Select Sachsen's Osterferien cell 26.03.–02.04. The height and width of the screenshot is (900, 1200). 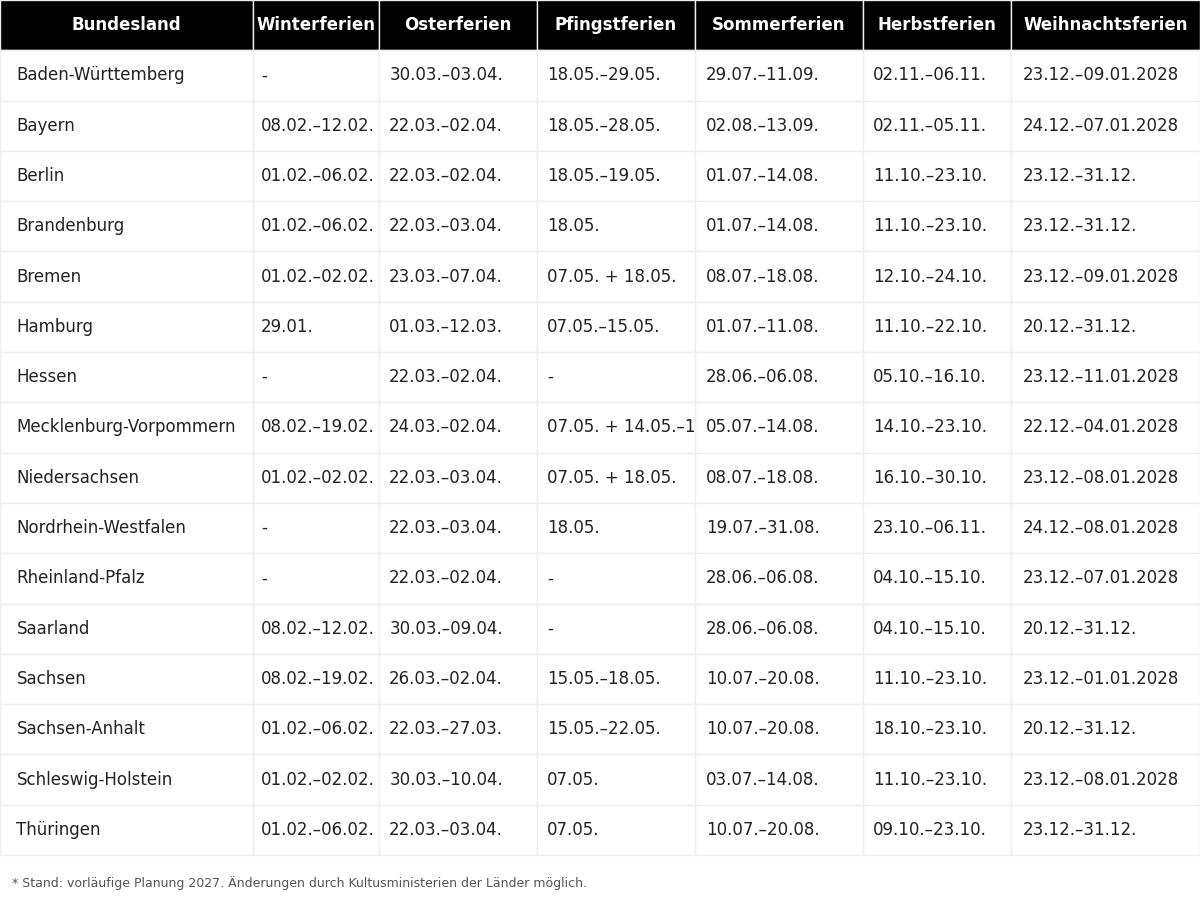click(445, 679)
